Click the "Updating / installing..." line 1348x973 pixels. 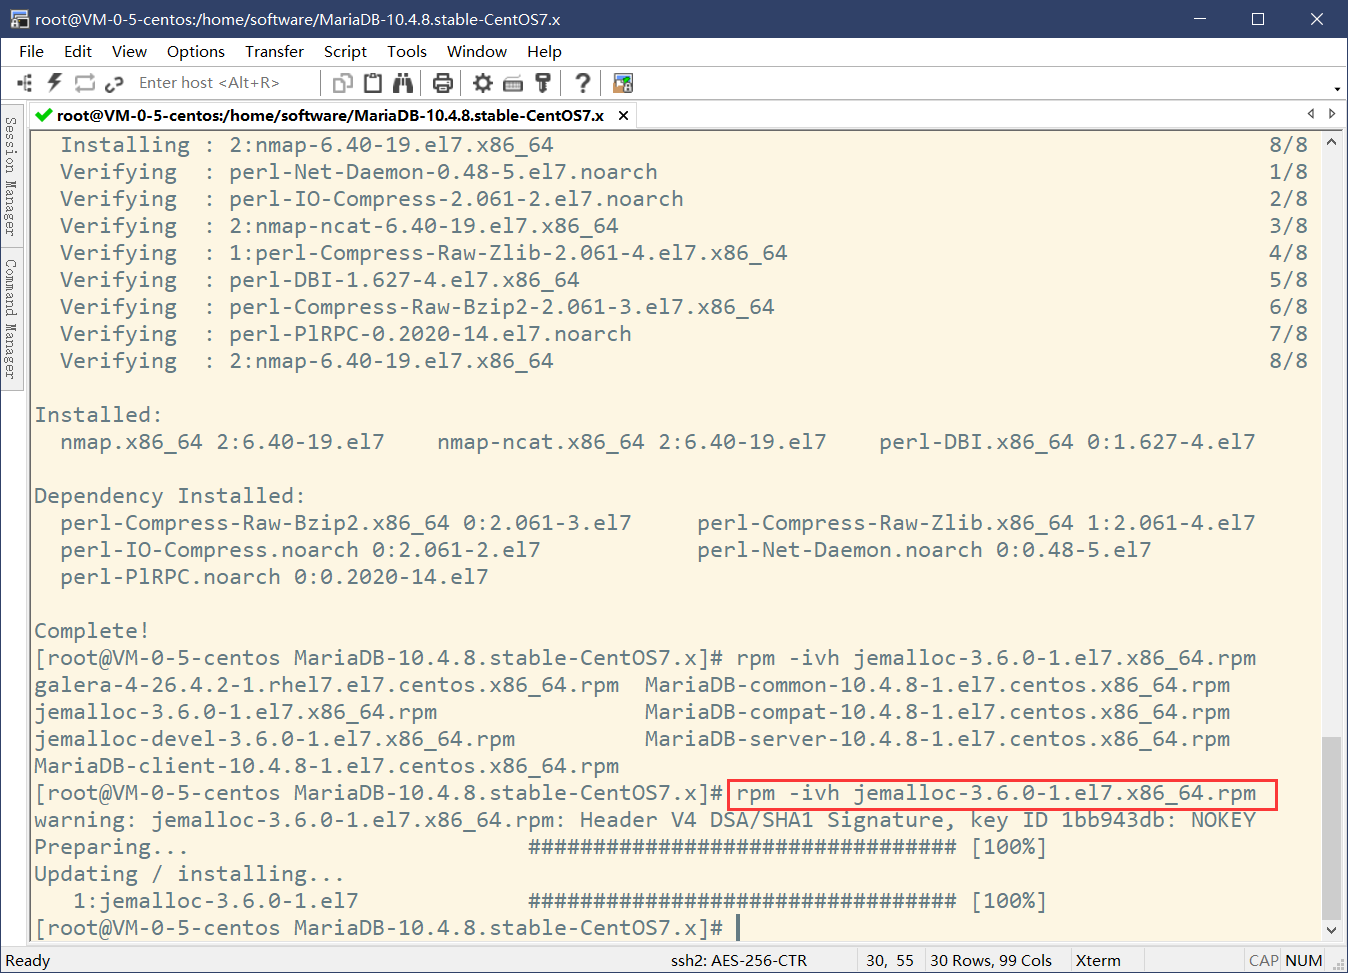pyautogui.click(x=189, y=874)
